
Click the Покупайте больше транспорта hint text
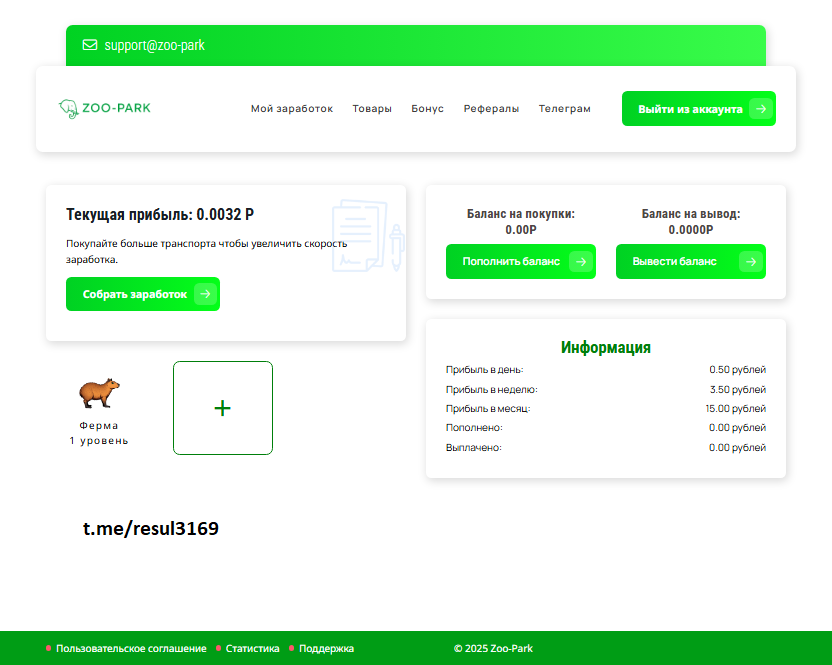click(x=206, y=252)
